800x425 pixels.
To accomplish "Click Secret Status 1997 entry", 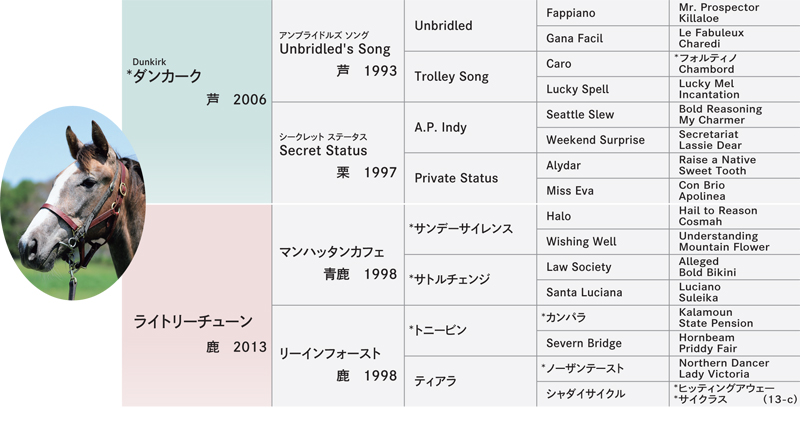I will click(338, 153).
